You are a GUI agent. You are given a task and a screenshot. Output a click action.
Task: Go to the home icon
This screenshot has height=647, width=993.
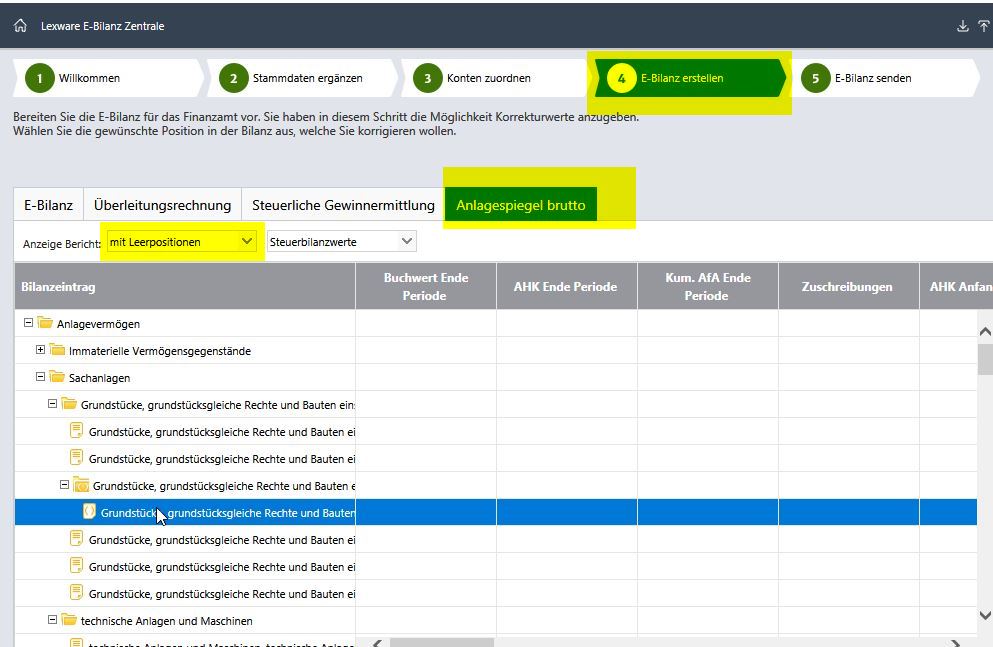pyautogui.click(x=20, y=26)
